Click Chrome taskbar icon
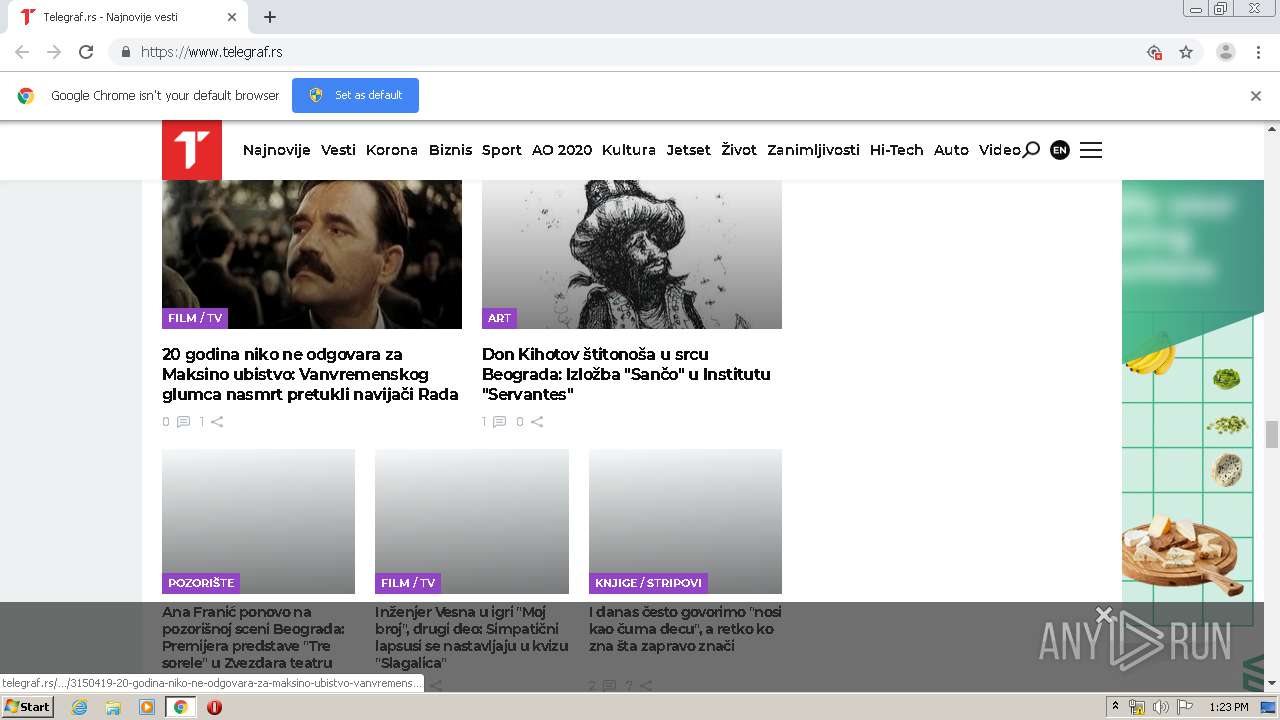This screenshot has height=720, width=1280. [180, 707]
